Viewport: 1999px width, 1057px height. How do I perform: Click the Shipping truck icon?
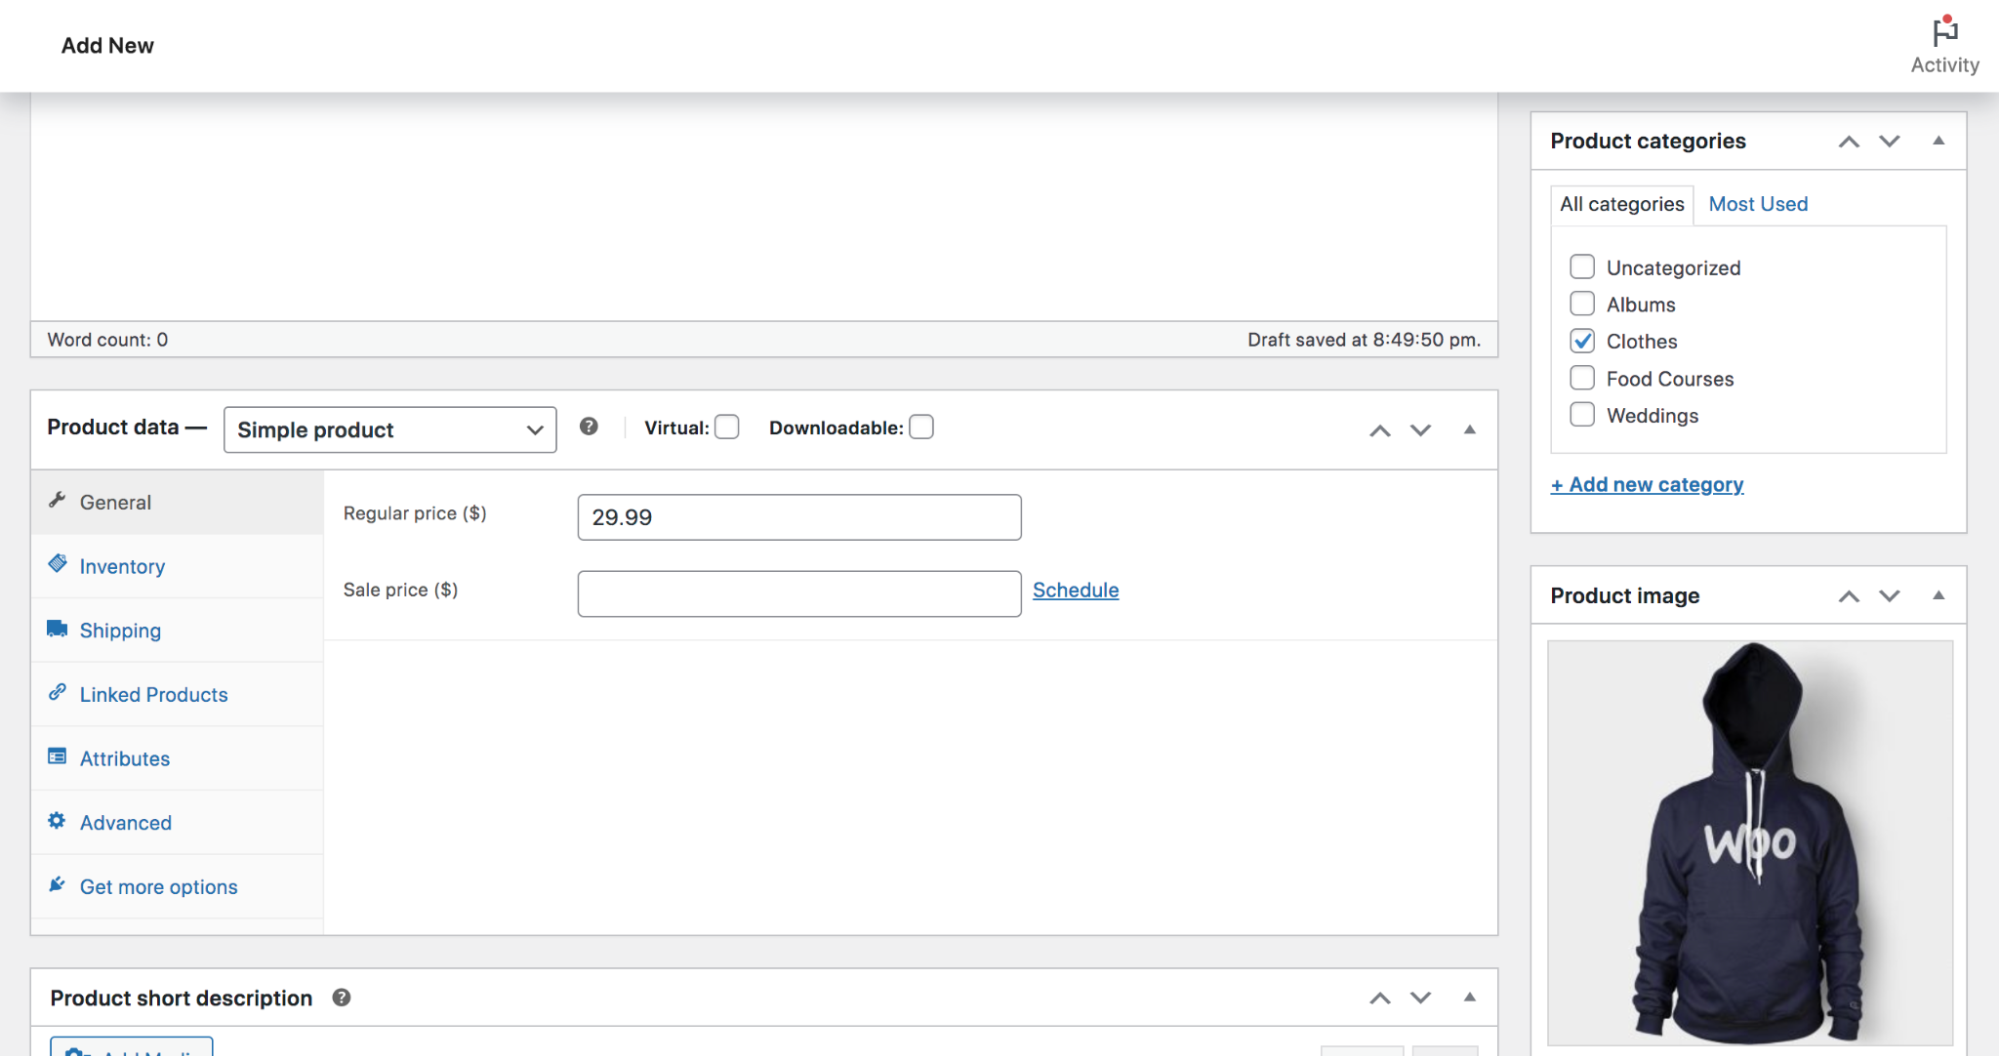pos(57,628)
